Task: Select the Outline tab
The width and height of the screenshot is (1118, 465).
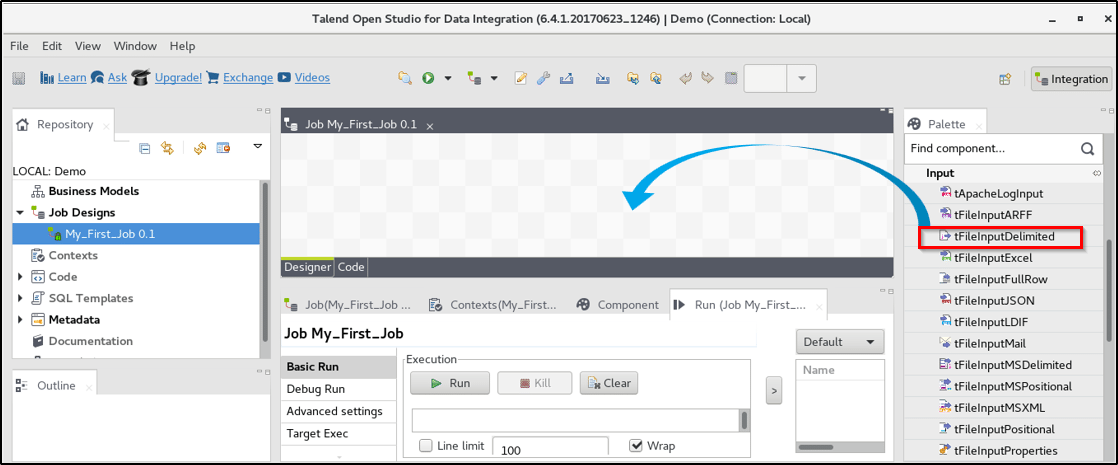Action: point(56,385)
